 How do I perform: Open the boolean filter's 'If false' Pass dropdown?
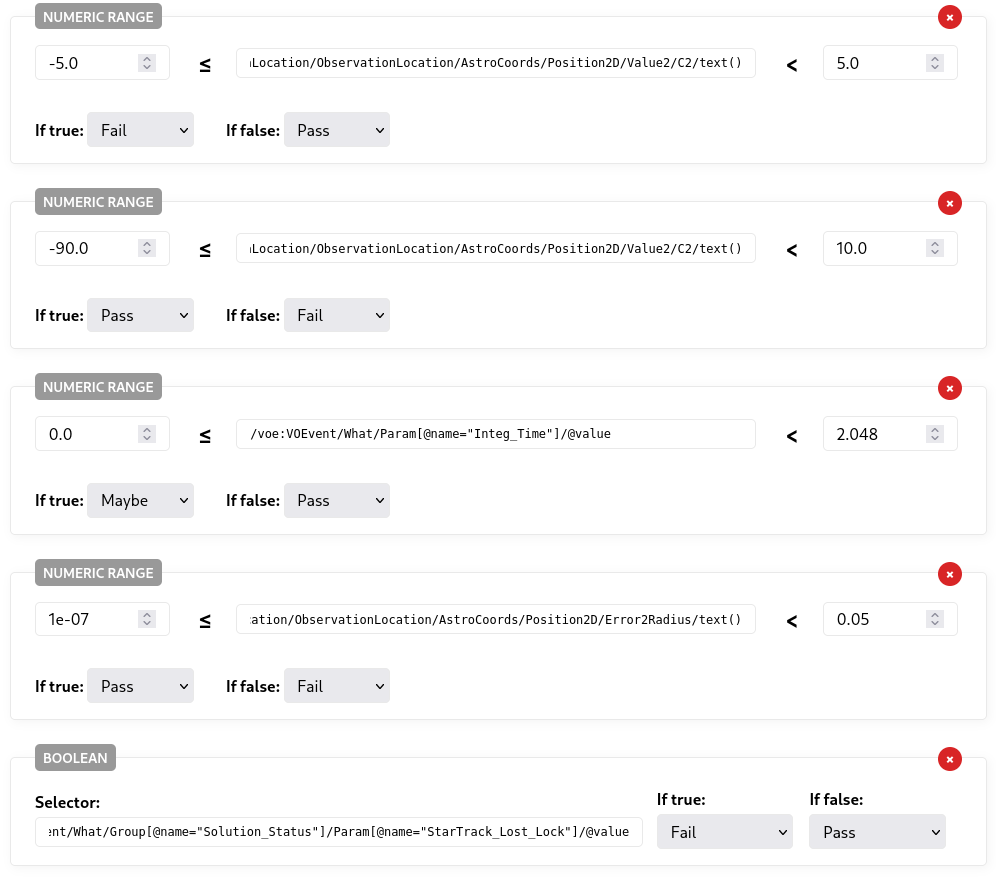coord(877,832)
